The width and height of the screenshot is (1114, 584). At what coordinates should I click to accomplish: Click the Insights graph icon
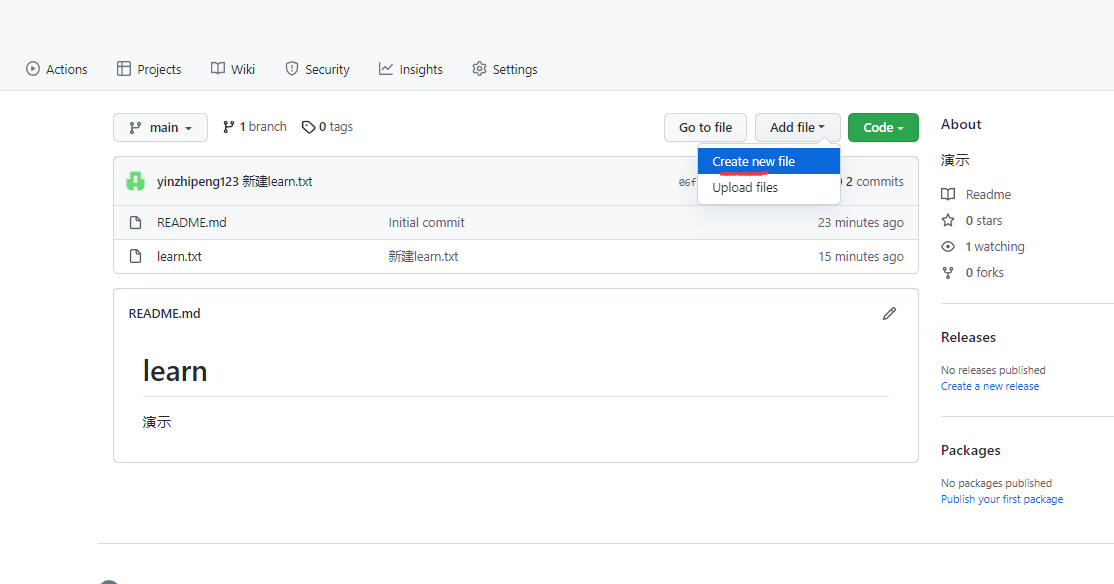tap(386, 68)
